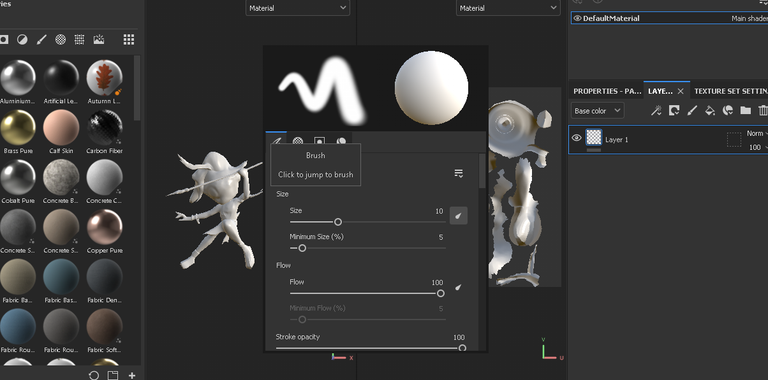Switch to Texture Set Settings tab
The height and width of the screenshot is (380, 768).
pyautogui.click(x=730, y=91)
